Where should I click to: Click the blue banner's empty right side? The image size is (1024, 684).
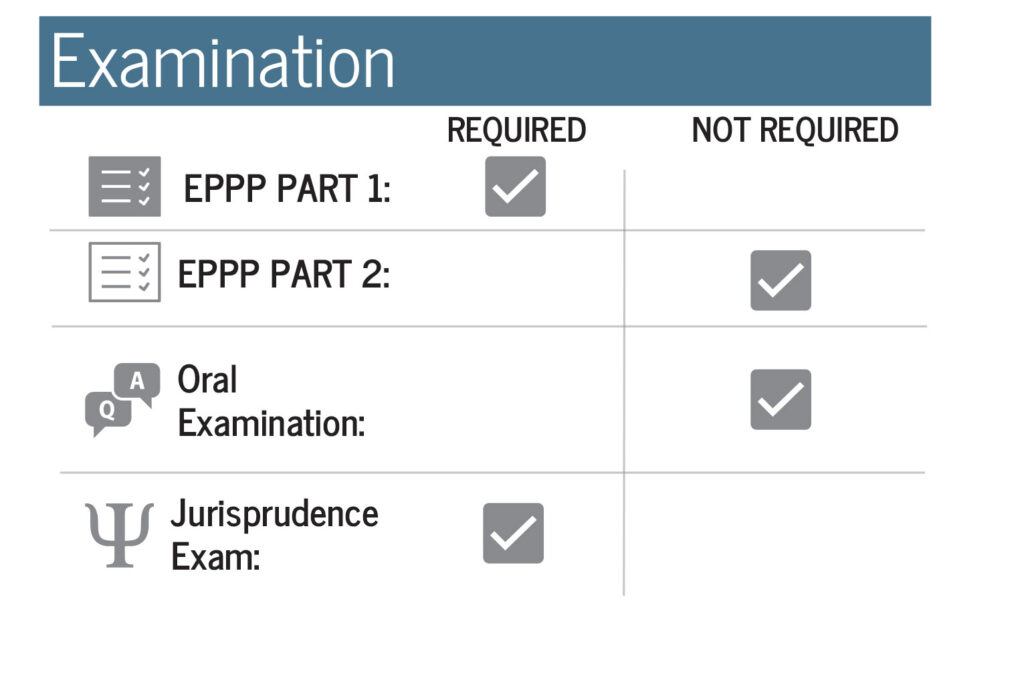(x=700, y=62)
